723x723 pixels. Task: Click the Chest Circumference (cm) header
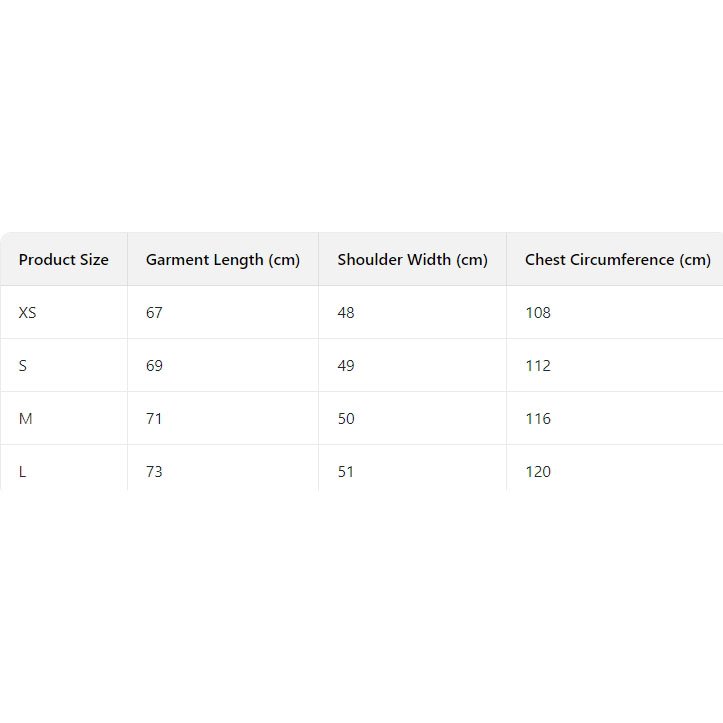[617, 260]
